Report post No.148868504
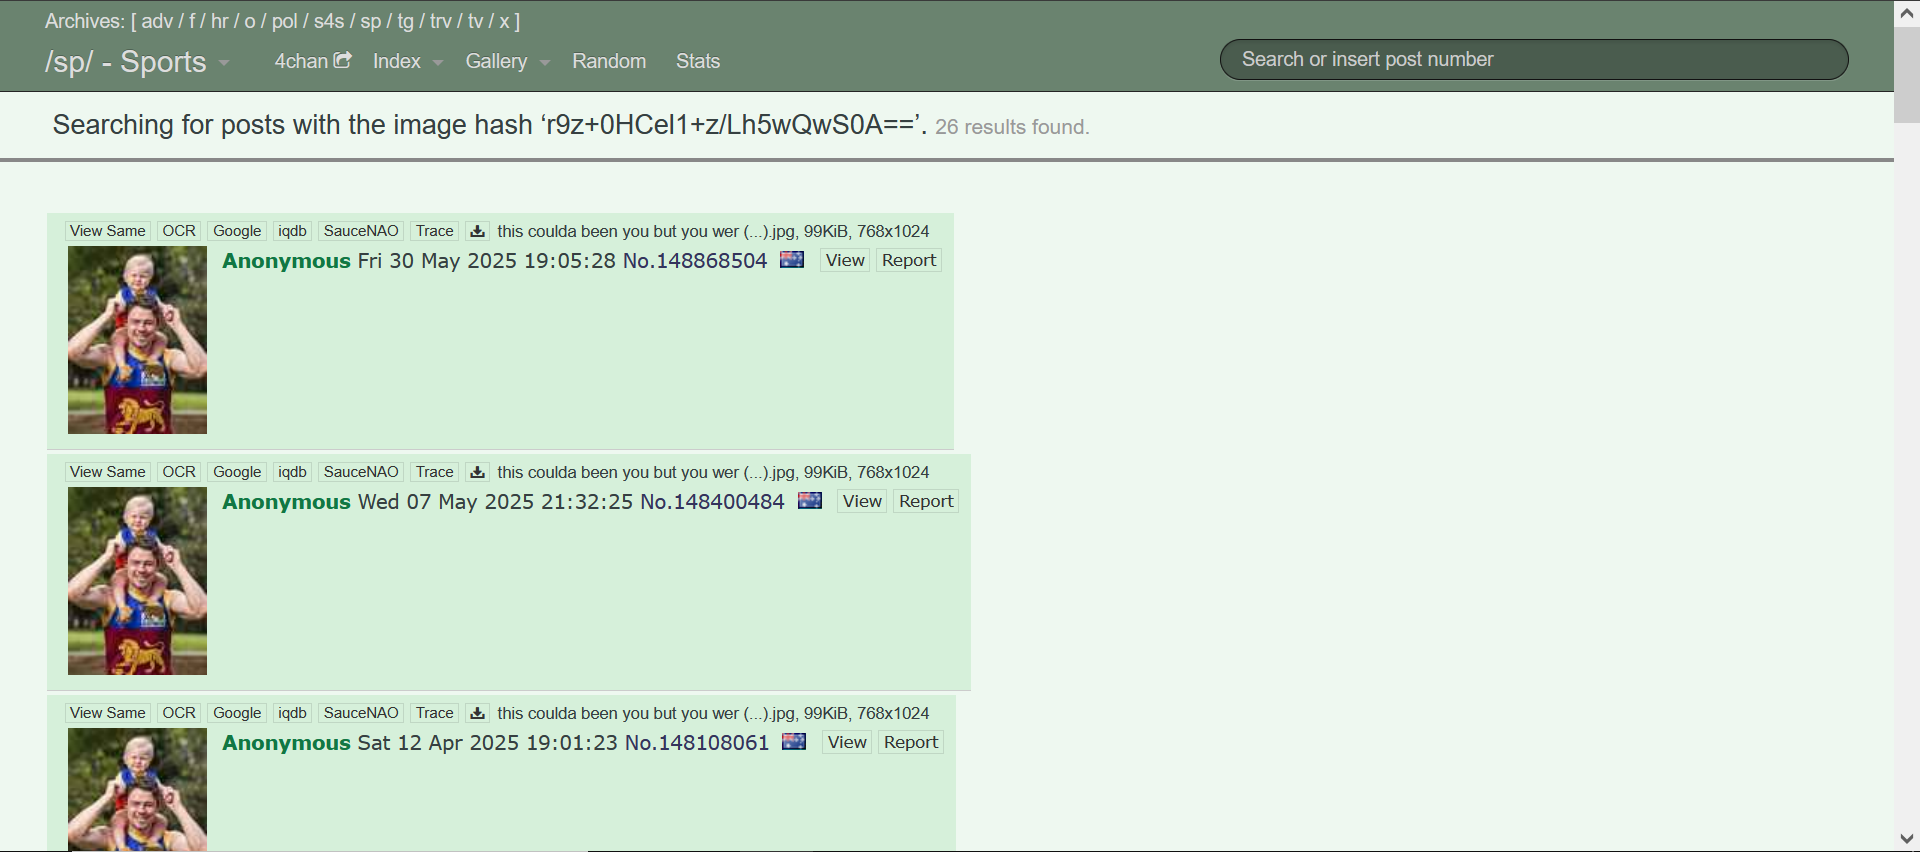The image size is (1920, 852). [x=909, y=260]
